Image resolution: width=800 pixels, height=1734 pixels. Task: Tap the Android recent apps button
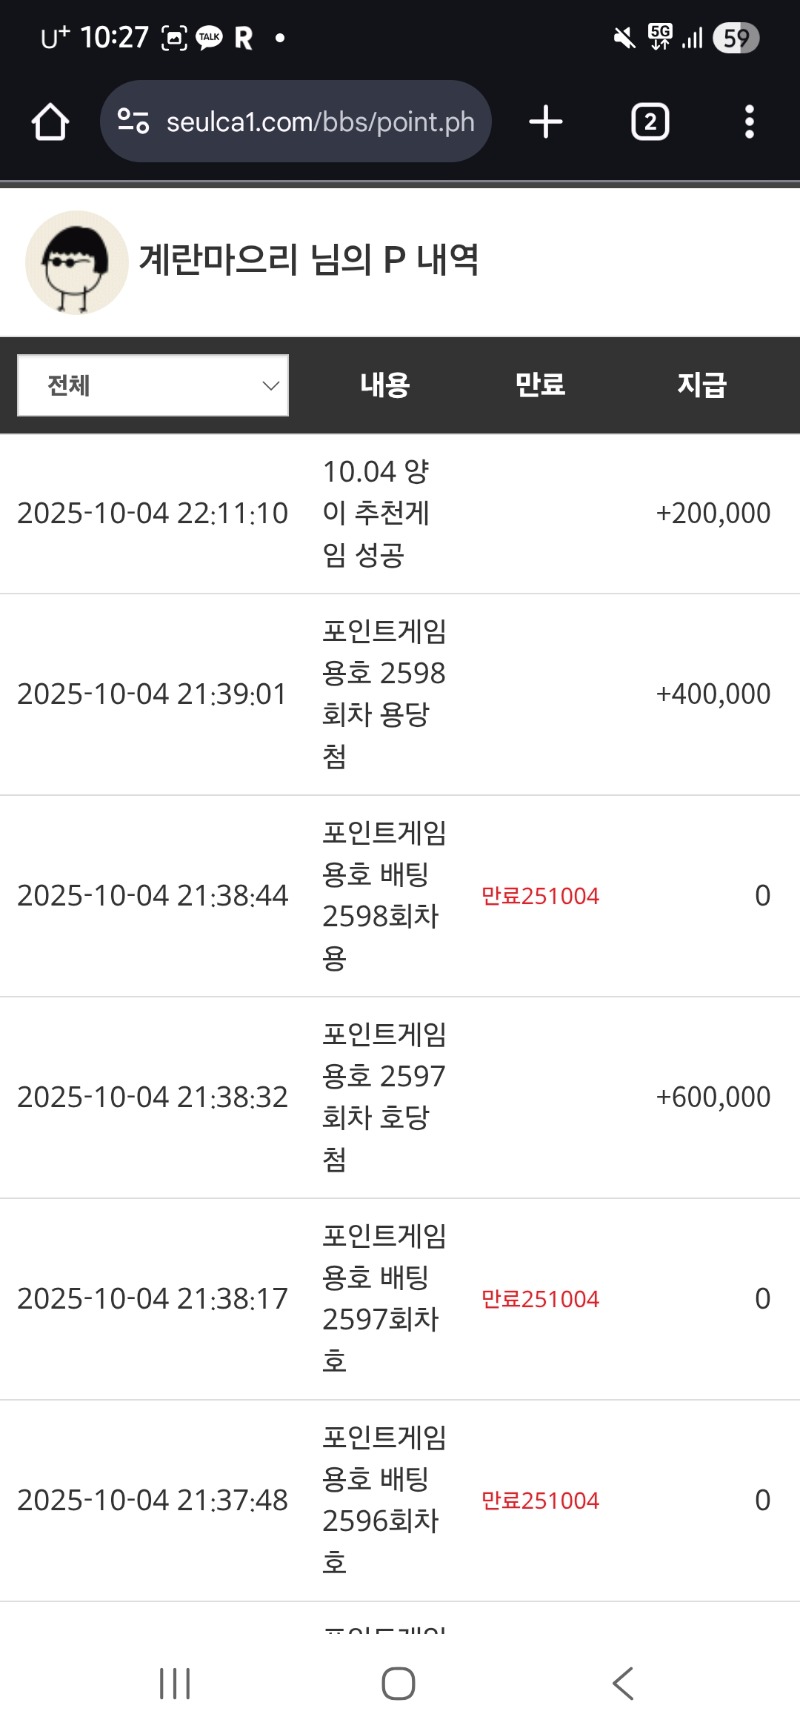(x=175, y=1683)
